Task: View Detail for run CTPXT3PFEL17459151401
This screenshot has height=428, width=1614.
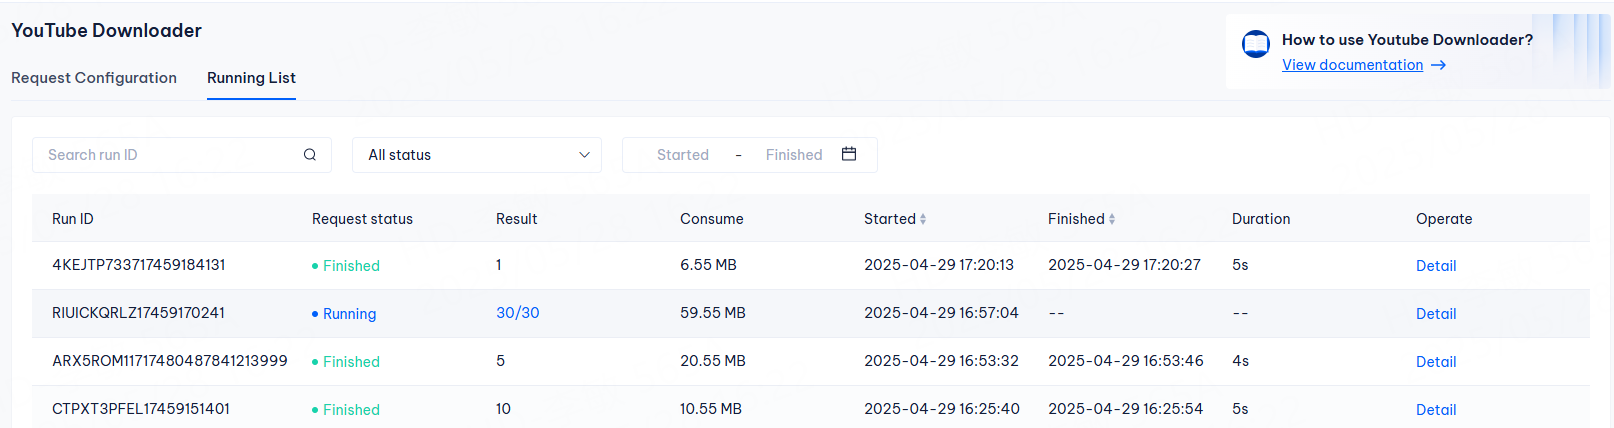Action: 1435,410
